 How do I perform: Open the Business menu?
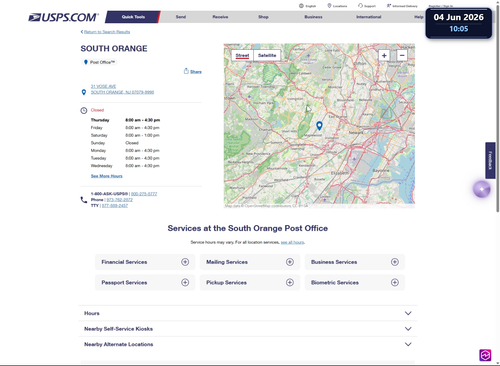click(x=313, y=17)
